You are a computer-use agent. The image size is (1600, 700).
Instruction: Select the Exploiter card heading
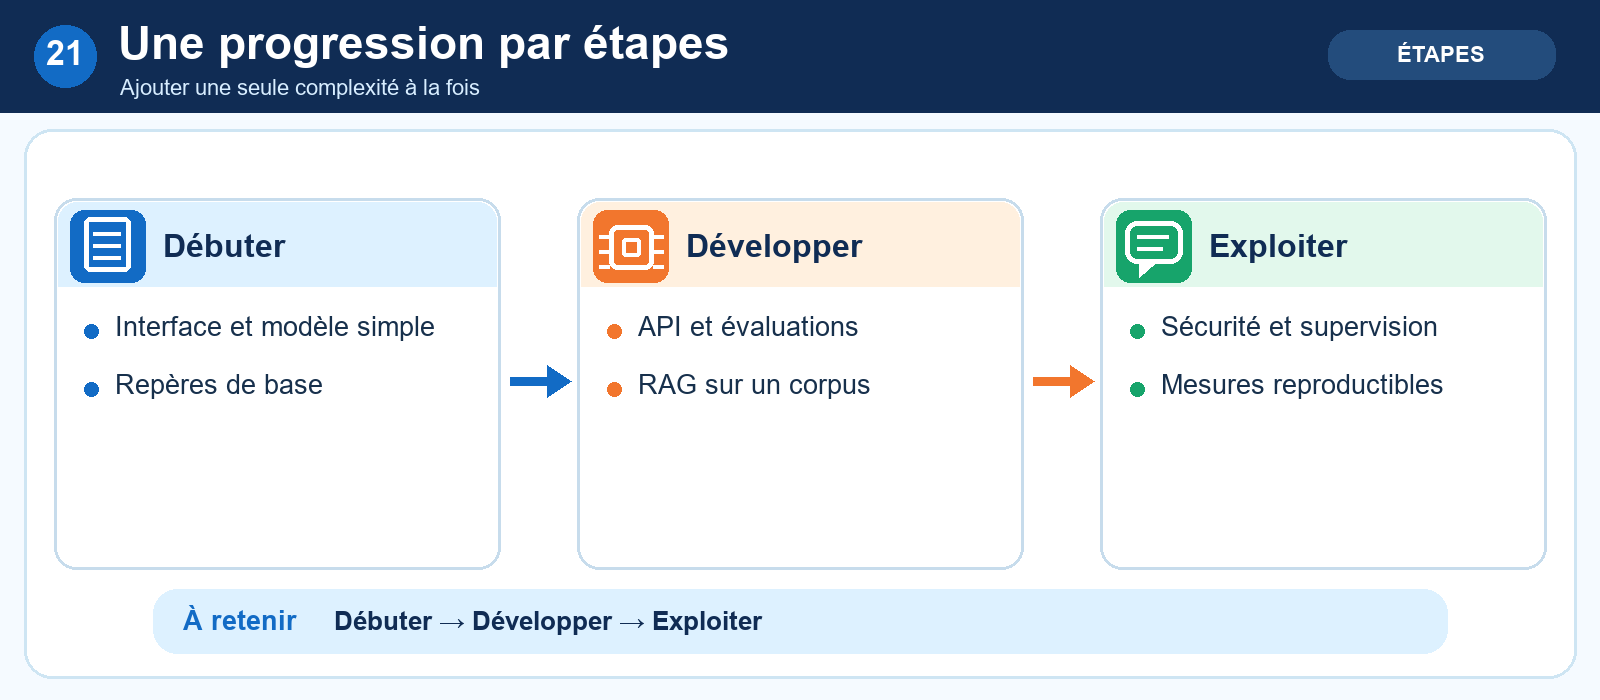coord(1278,246)
